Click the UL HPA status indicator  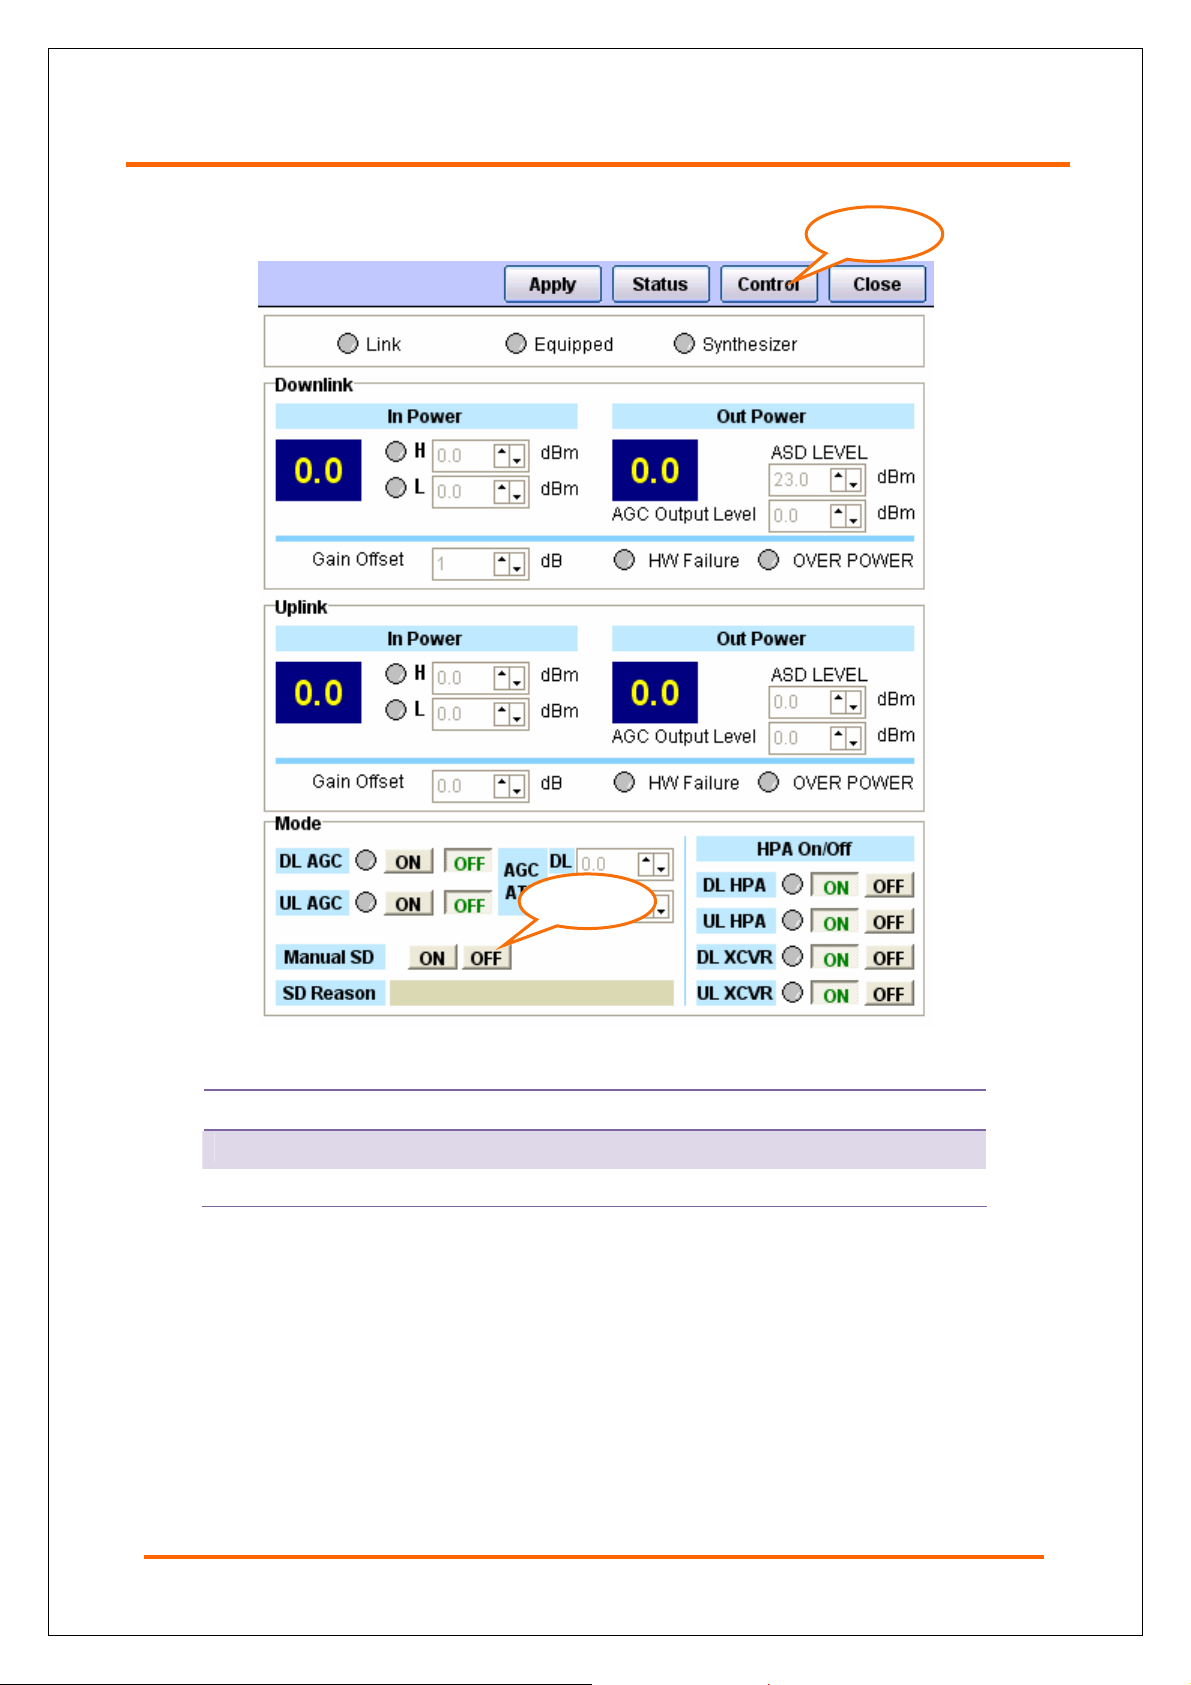[x=792, y=920]
